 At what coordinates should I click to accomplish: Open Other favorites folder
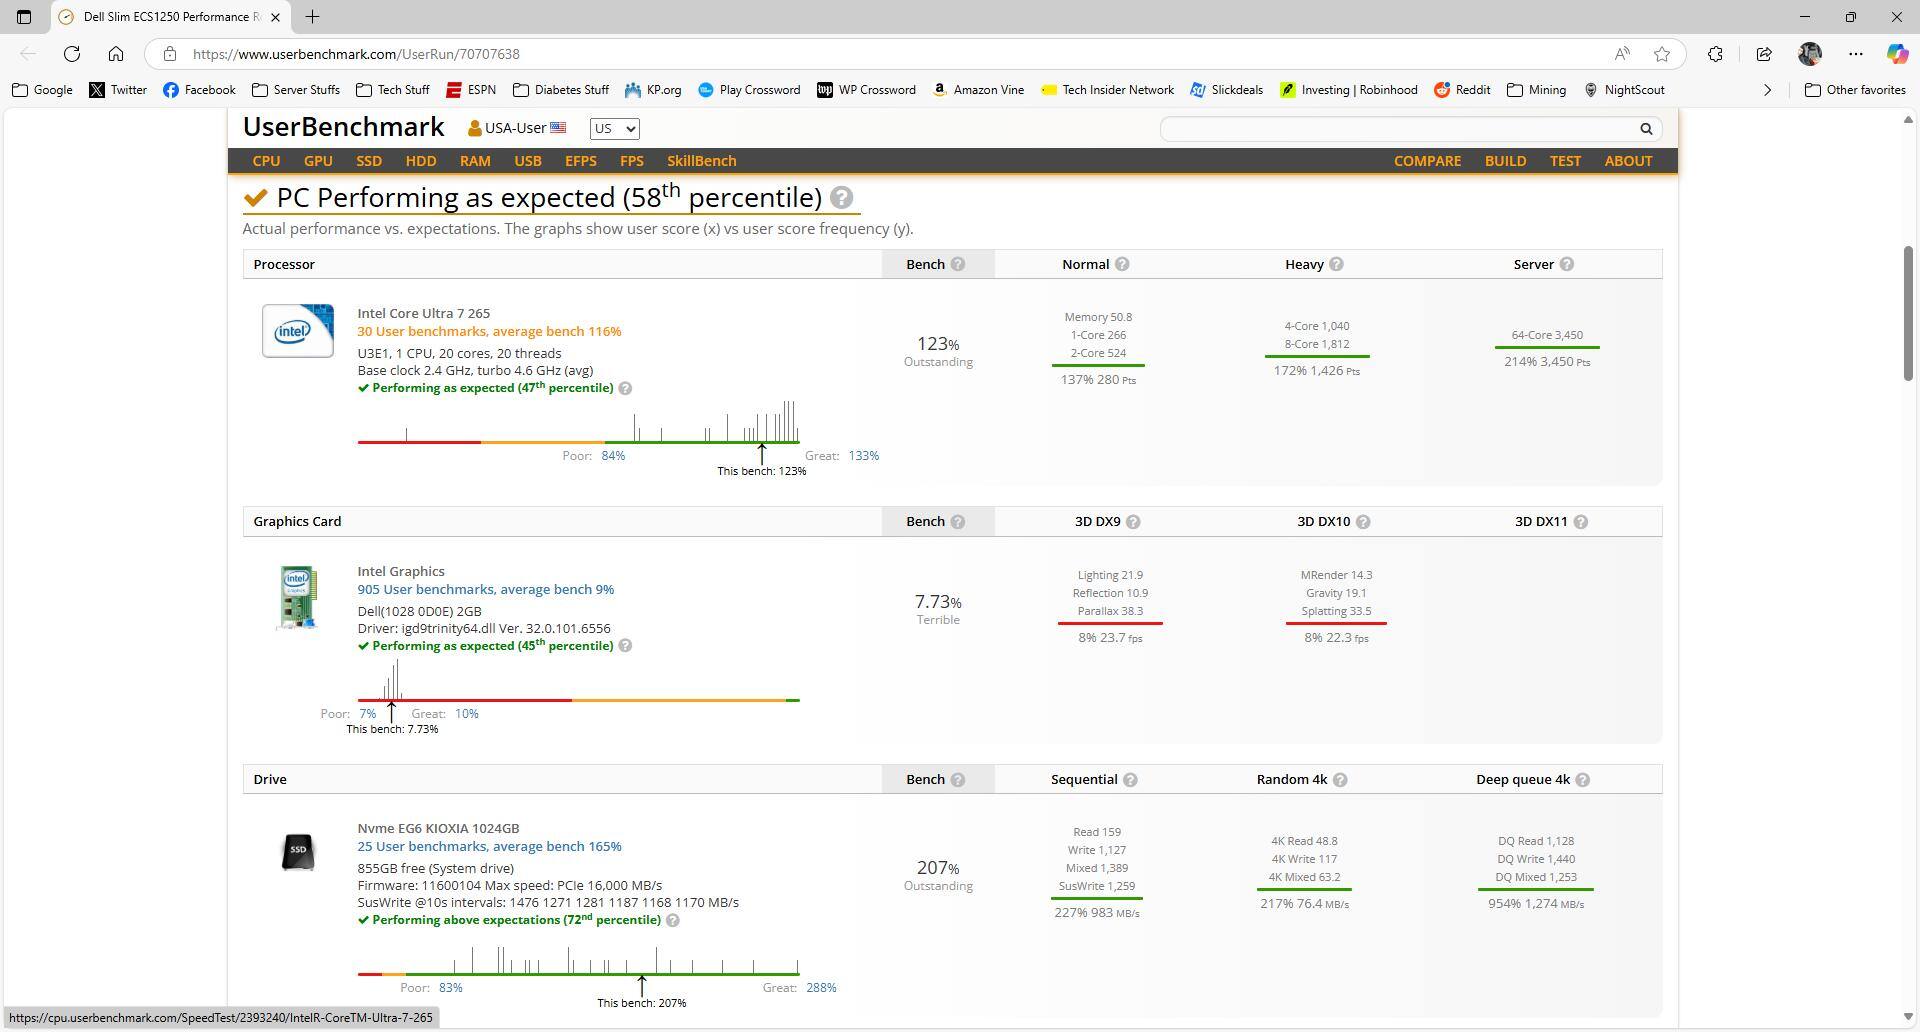[1855, 90]
